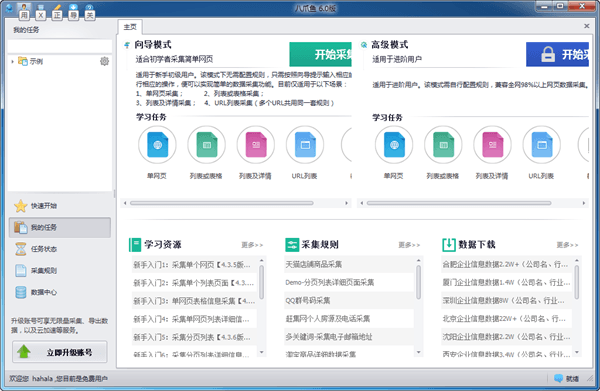Expand the 示例 folder tree arrow

tap(13, 61)
